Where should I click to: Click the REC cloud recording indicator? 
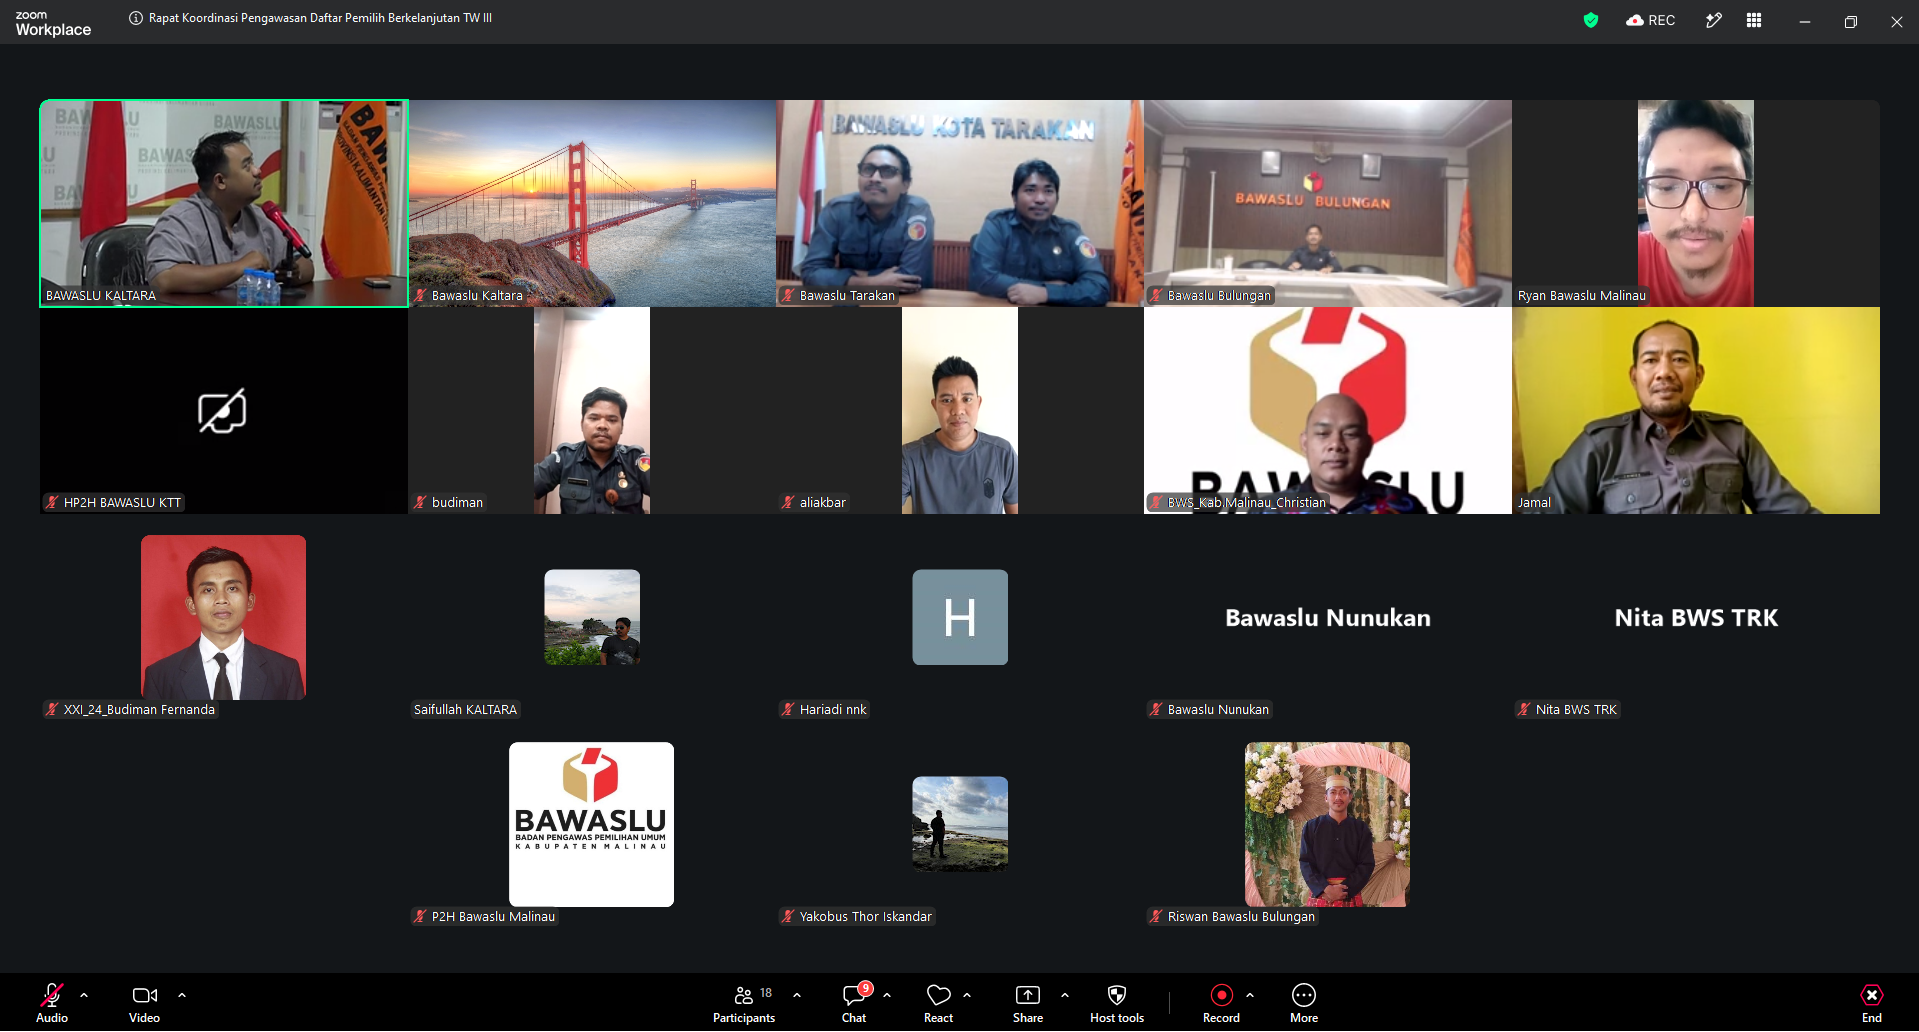(x=1651, y=20)
